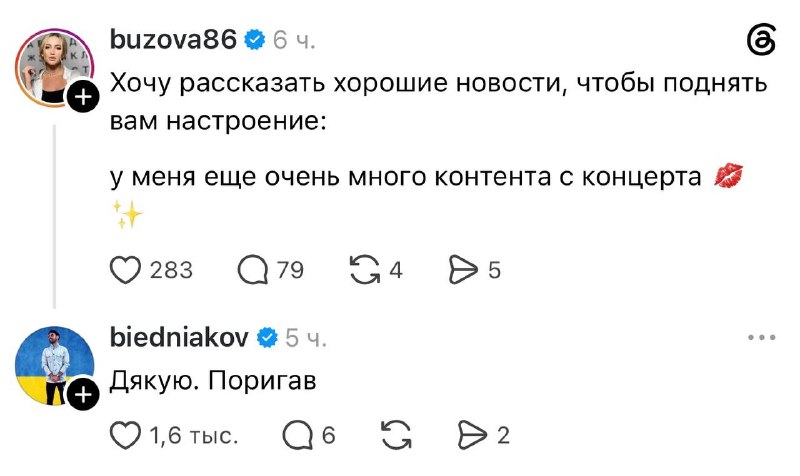
Task: Repost the biedniakov reply
Action: [396, 435]
